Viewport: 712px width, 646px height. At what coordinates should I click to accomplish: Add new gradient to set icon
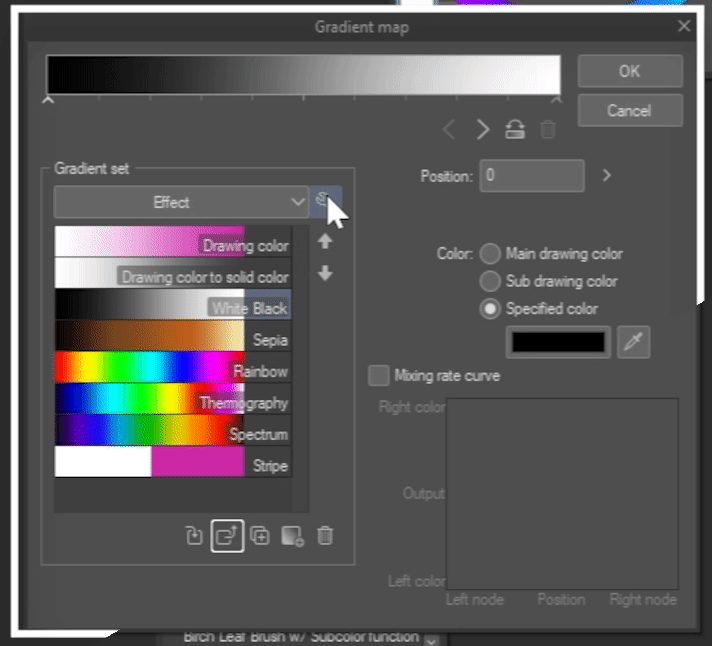pyautogui.click(x=292, y=536)
